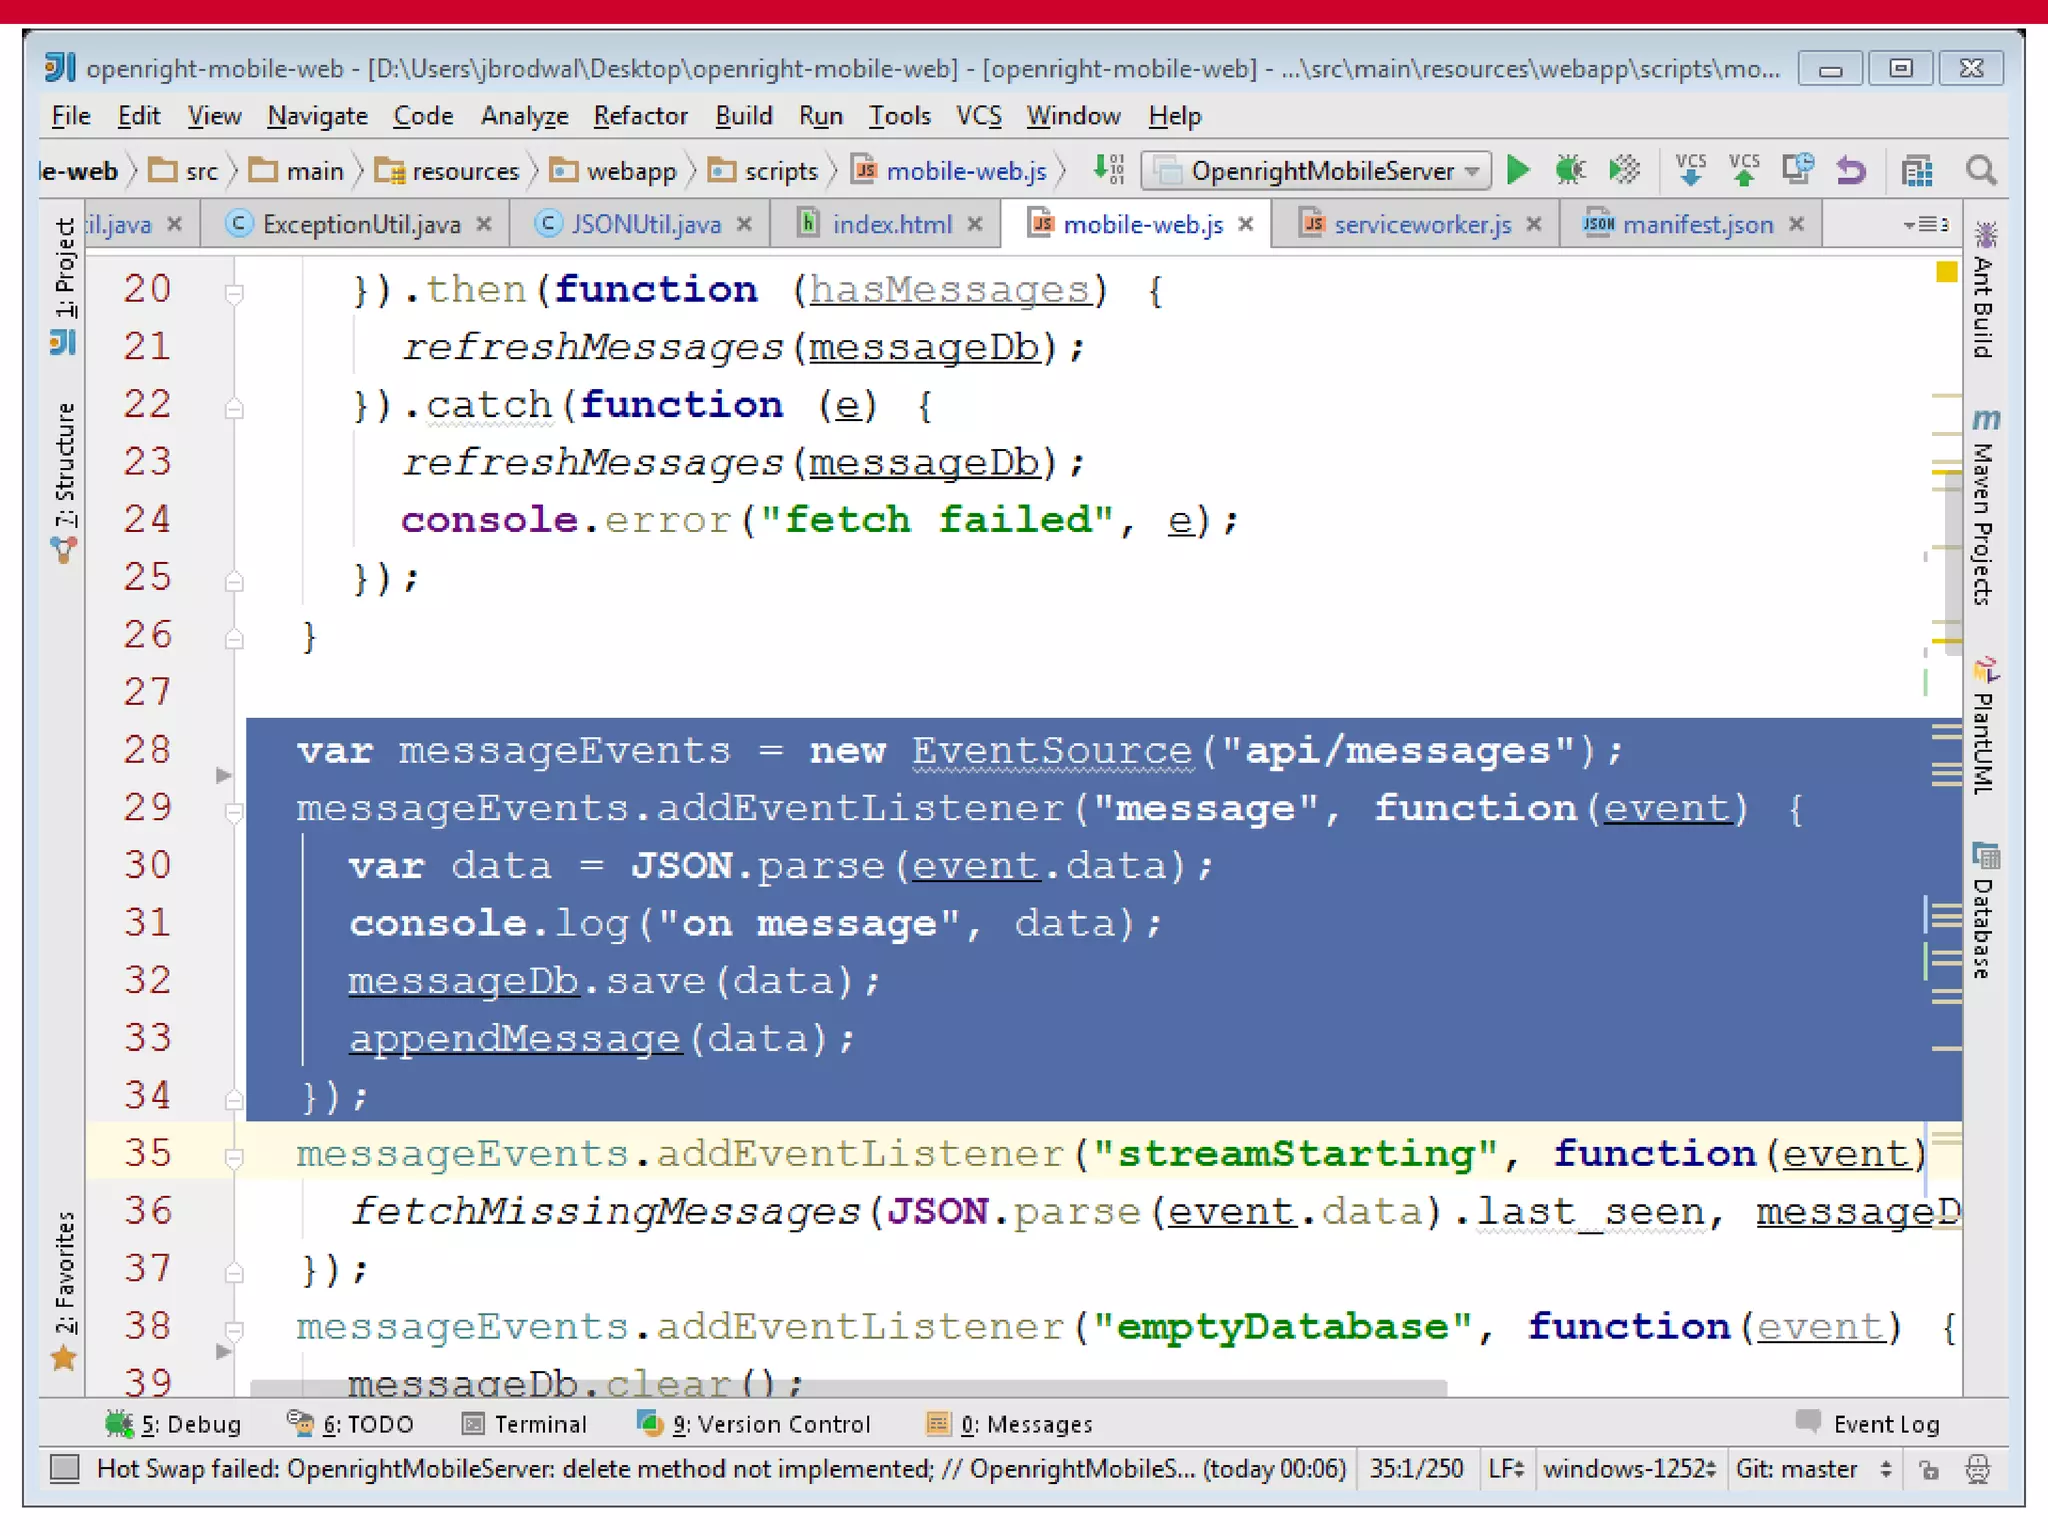The image size is (2048, 1536).
Task: Click the yellow warning indicator above the editor scrollbar
Action: click(x=1945, y=272)
